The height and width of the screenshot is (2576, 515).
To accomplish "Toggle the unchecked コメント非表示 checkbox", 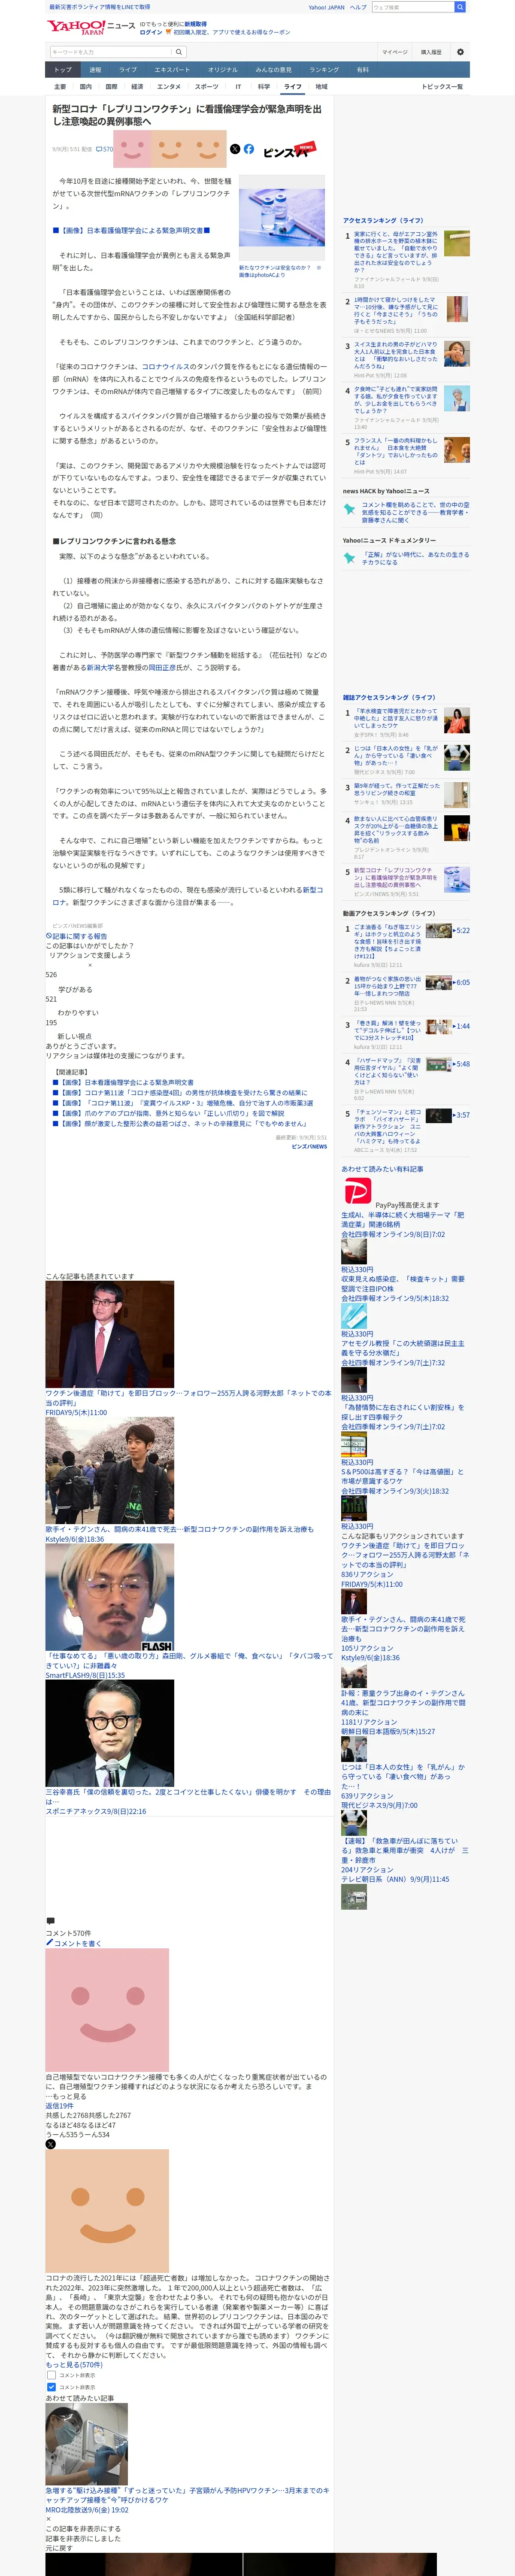I will (x=52, y=2374).
